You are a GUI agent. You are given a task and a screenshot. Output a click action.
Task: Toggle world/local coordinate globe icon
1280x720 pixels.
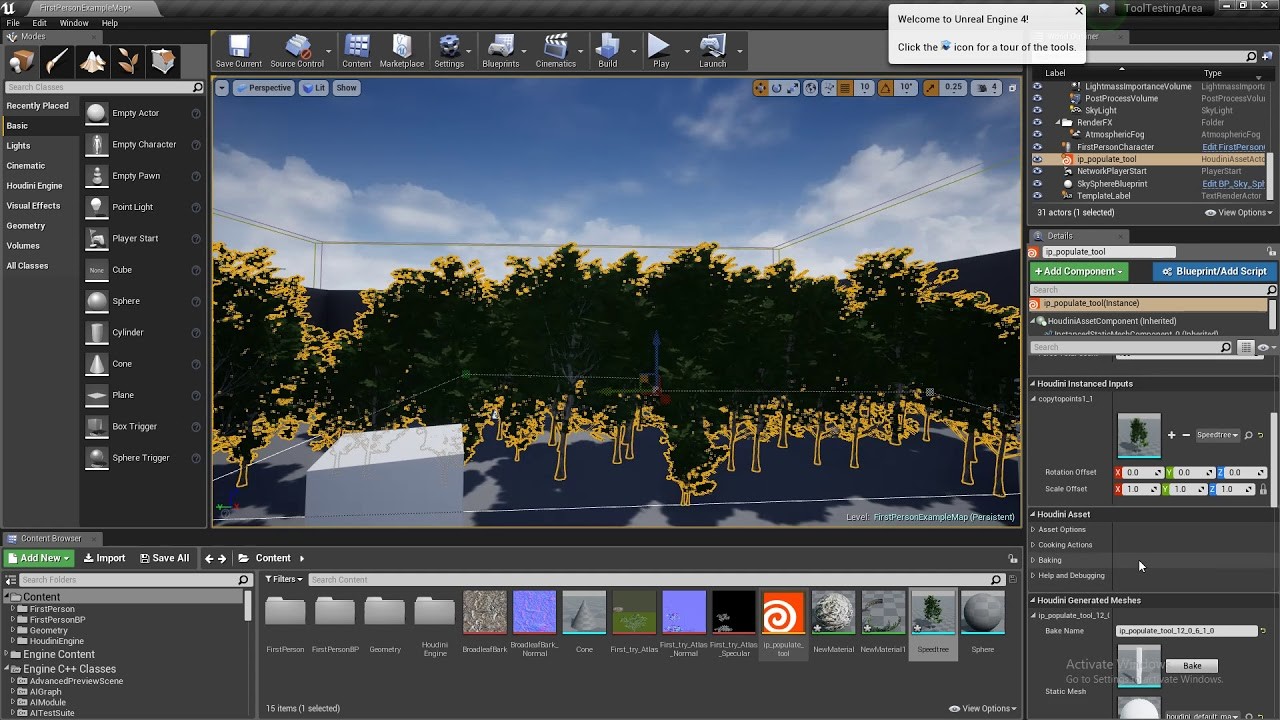coord(811,88)
